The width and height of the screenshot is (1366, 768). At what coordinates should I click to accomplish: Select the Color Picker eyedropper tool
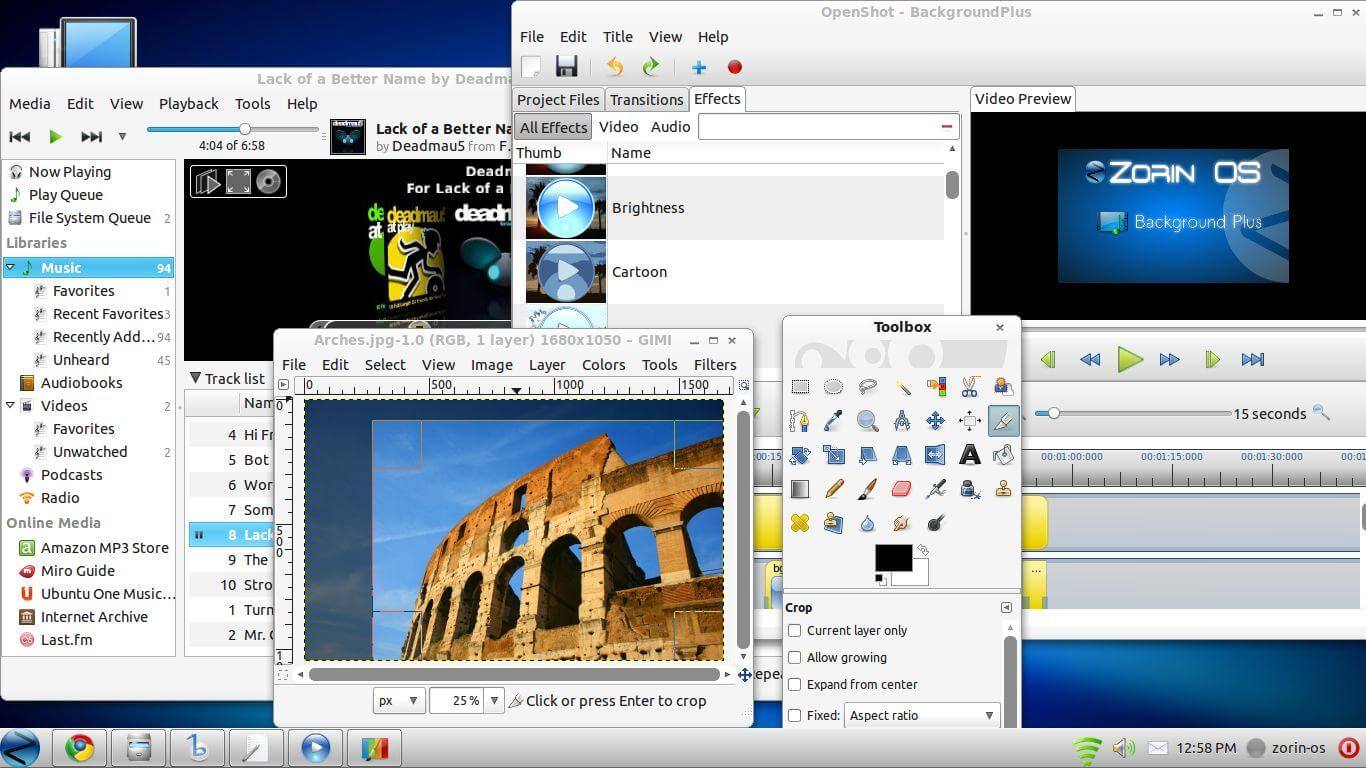pos(833,421)
